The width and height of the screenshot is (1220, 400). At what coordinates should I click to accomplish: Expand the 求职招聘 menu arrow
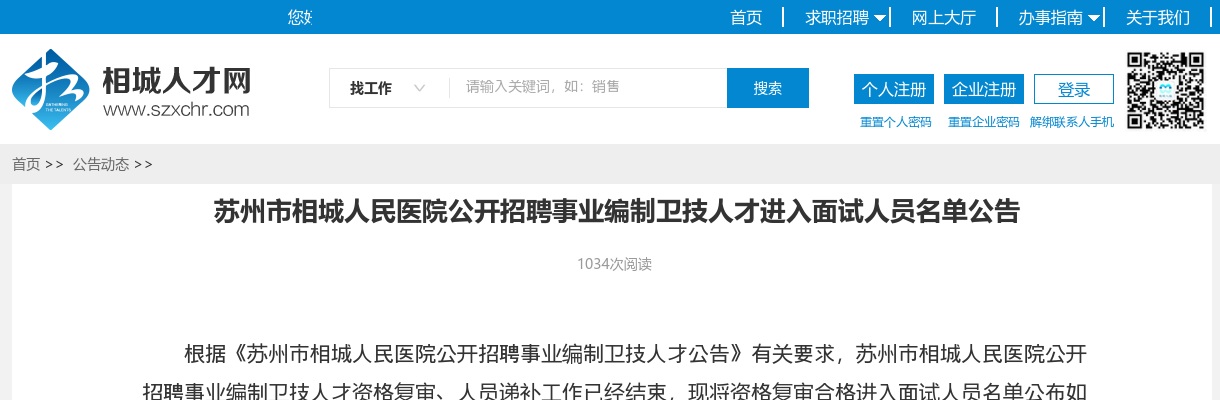click(880, 18)
